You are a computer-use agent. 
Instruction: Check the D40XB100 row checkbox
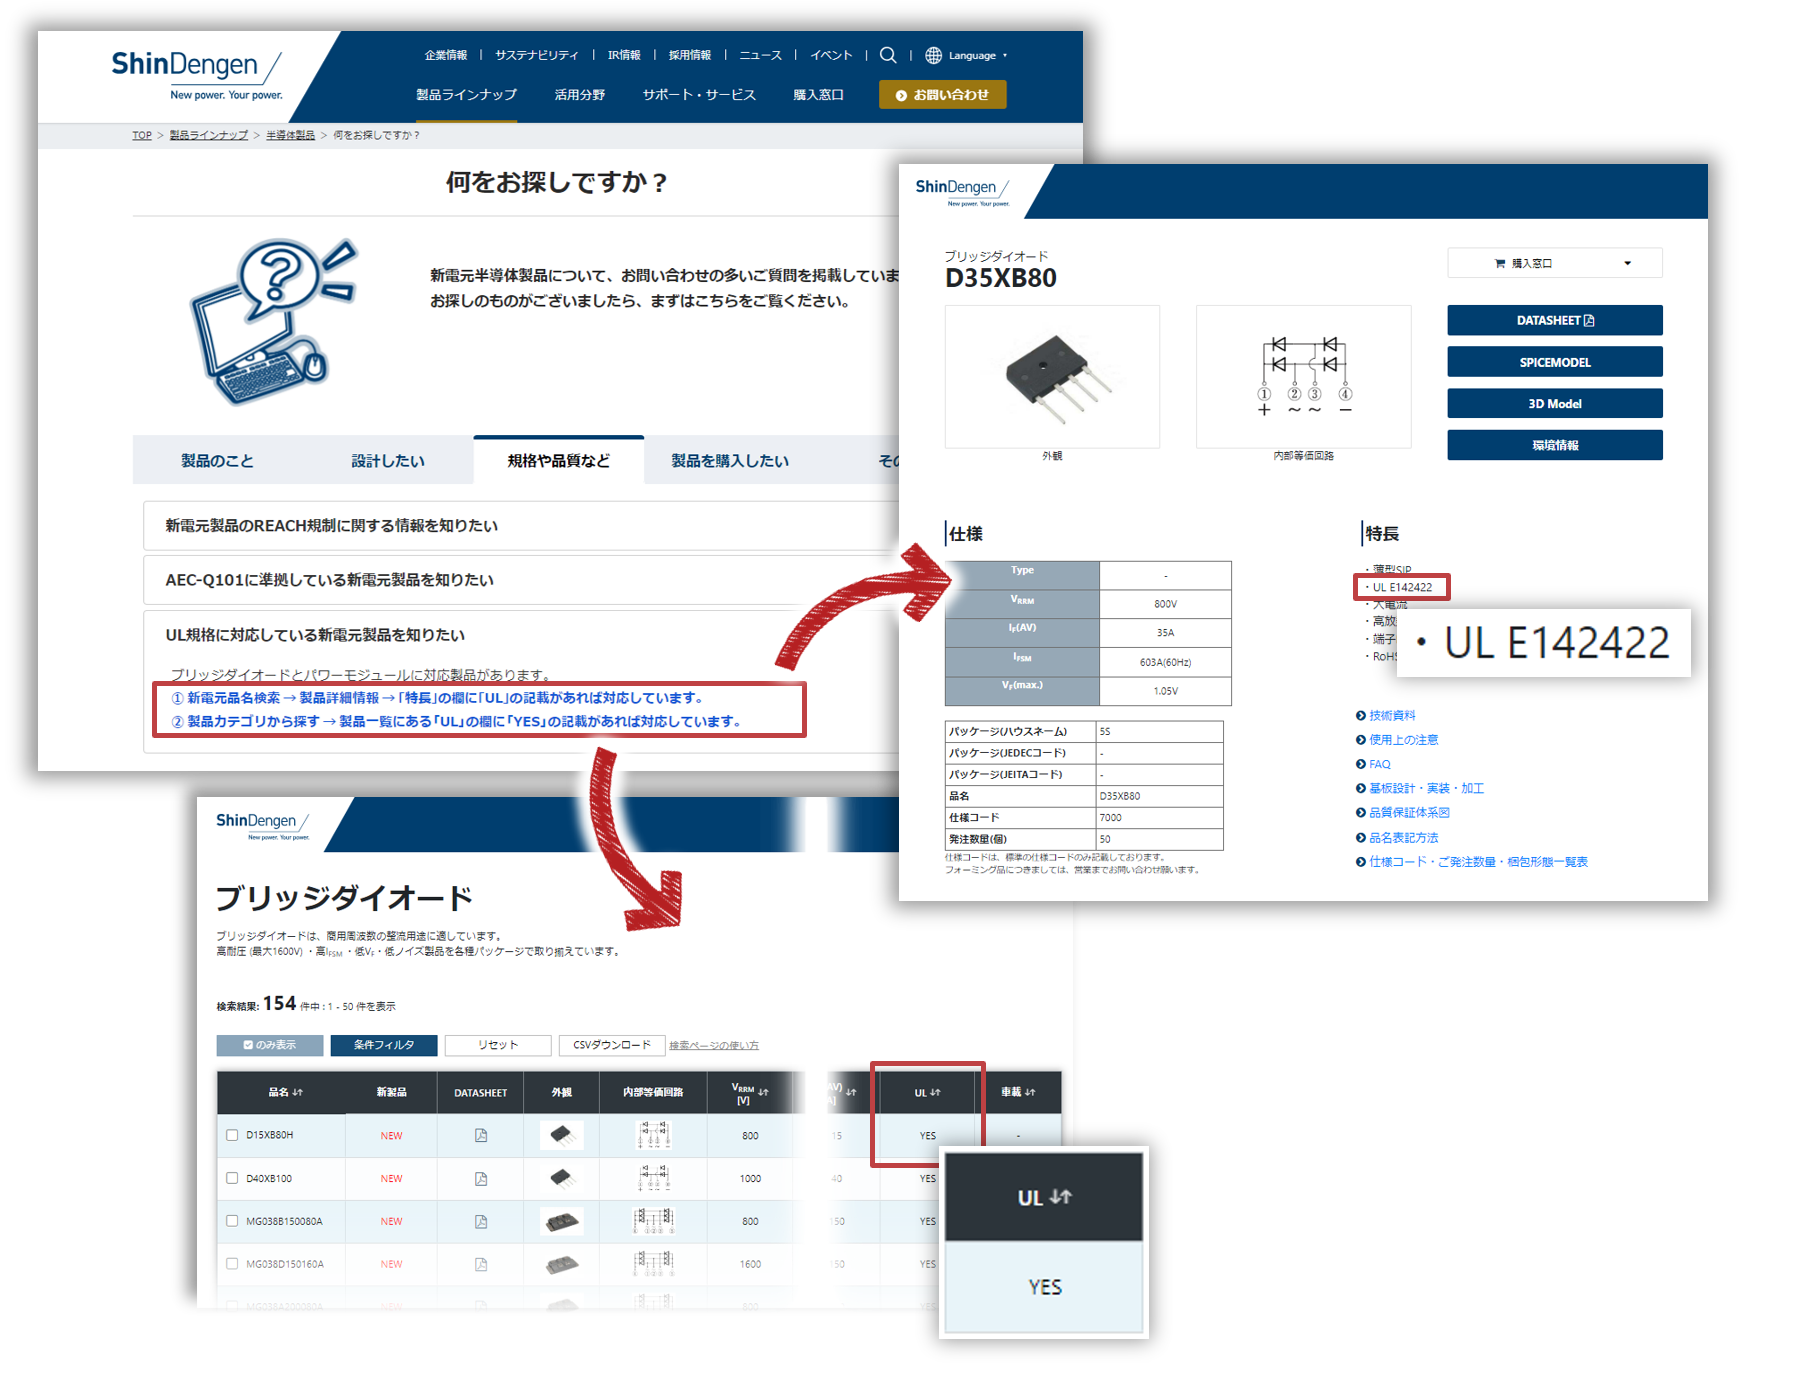click(x=232, y=1178)
